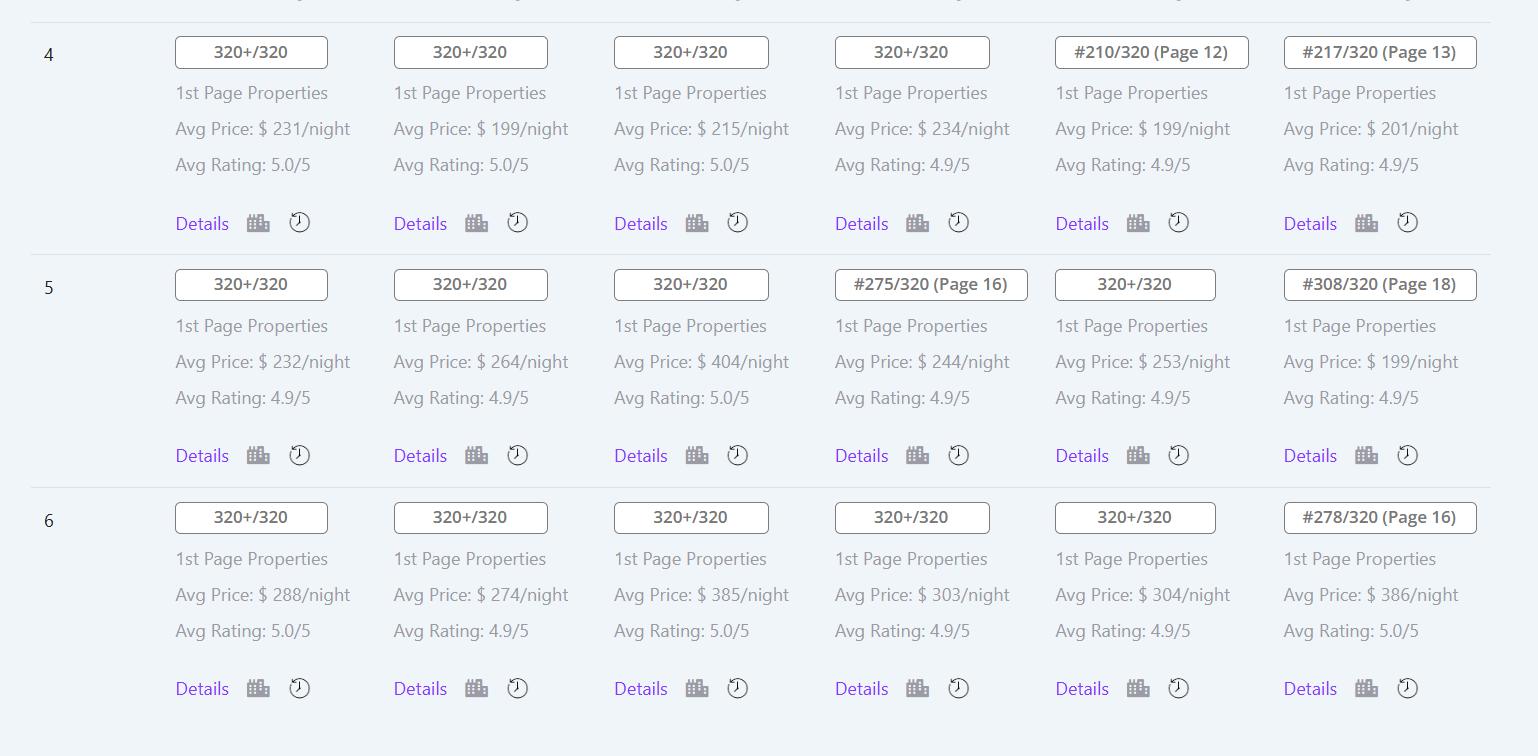The image size is (1538, 756).
Task: Click the #308/320 (Page 18) badge
Action: coord(1380,285)
